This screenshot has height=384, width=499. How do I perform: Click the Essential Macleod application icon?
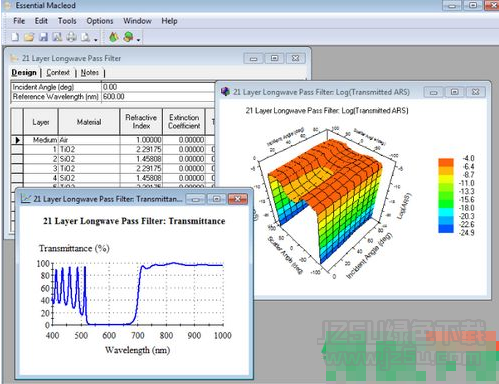pyautogui.click(x=8, y=5)
